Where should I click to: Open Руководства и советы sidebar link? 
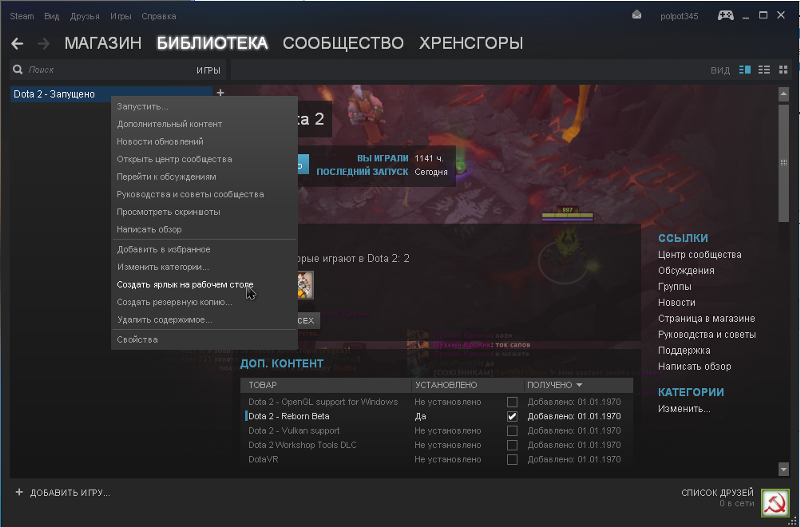(x=707, y=335)
